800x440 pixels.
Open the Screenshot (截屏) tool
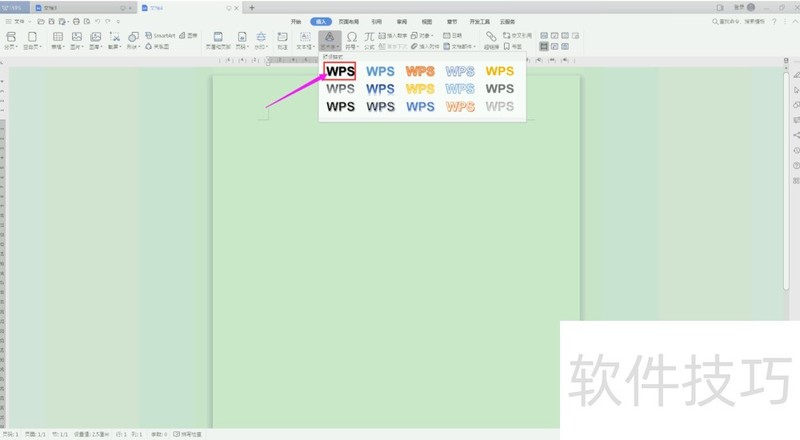(114, 40)
